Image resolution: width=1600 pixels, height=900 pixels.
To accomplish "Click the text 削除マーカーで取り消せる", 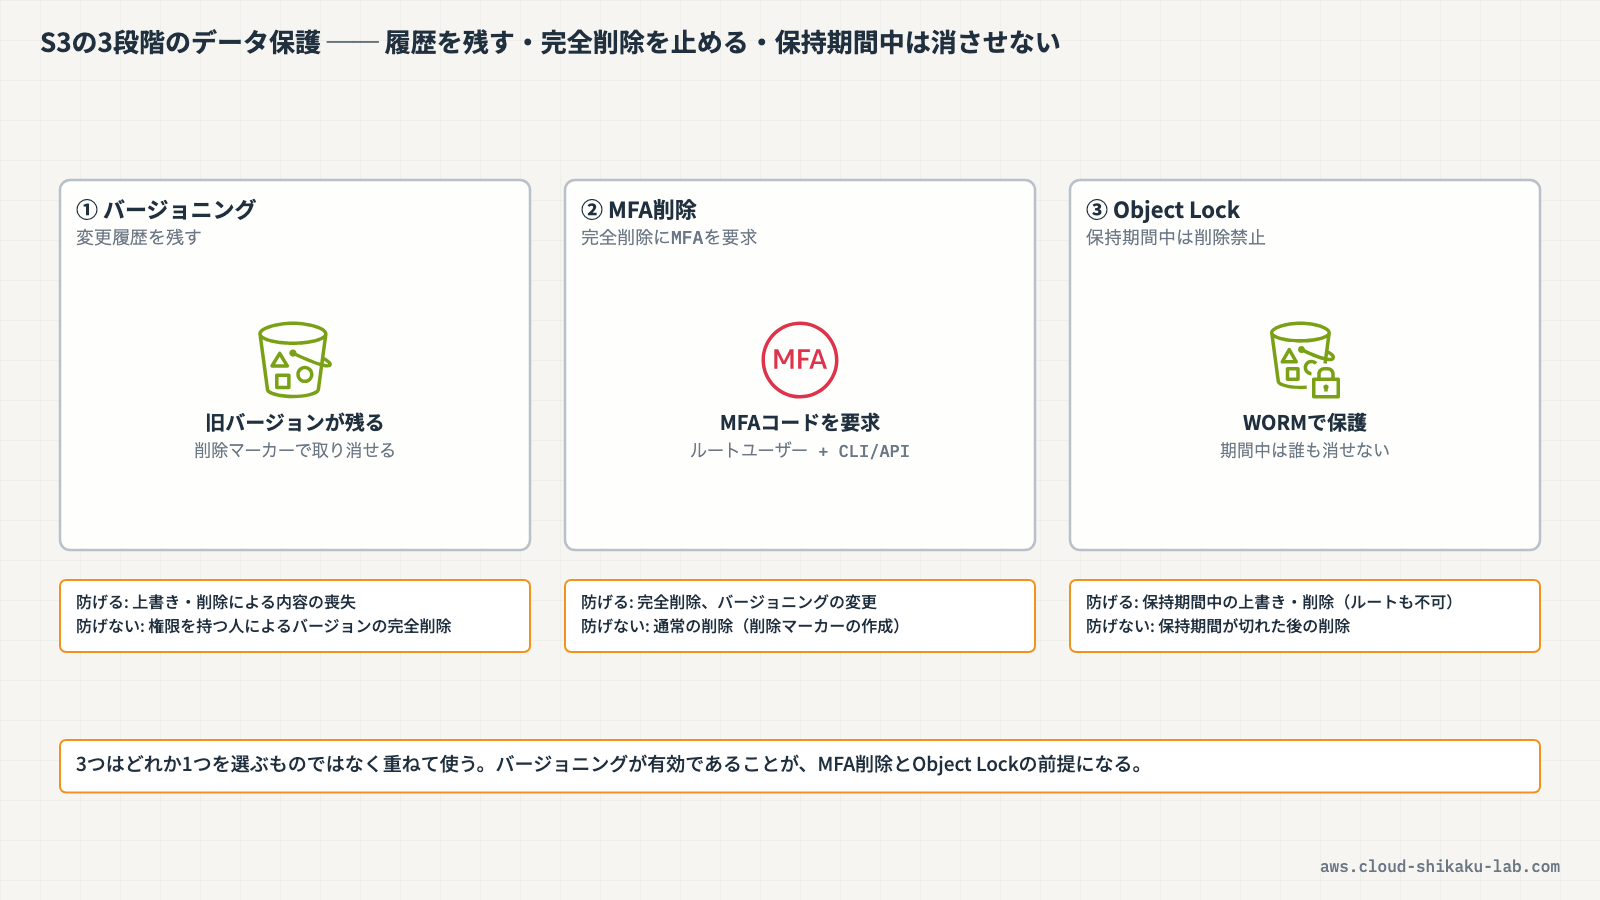I will [x=295, y=450].
